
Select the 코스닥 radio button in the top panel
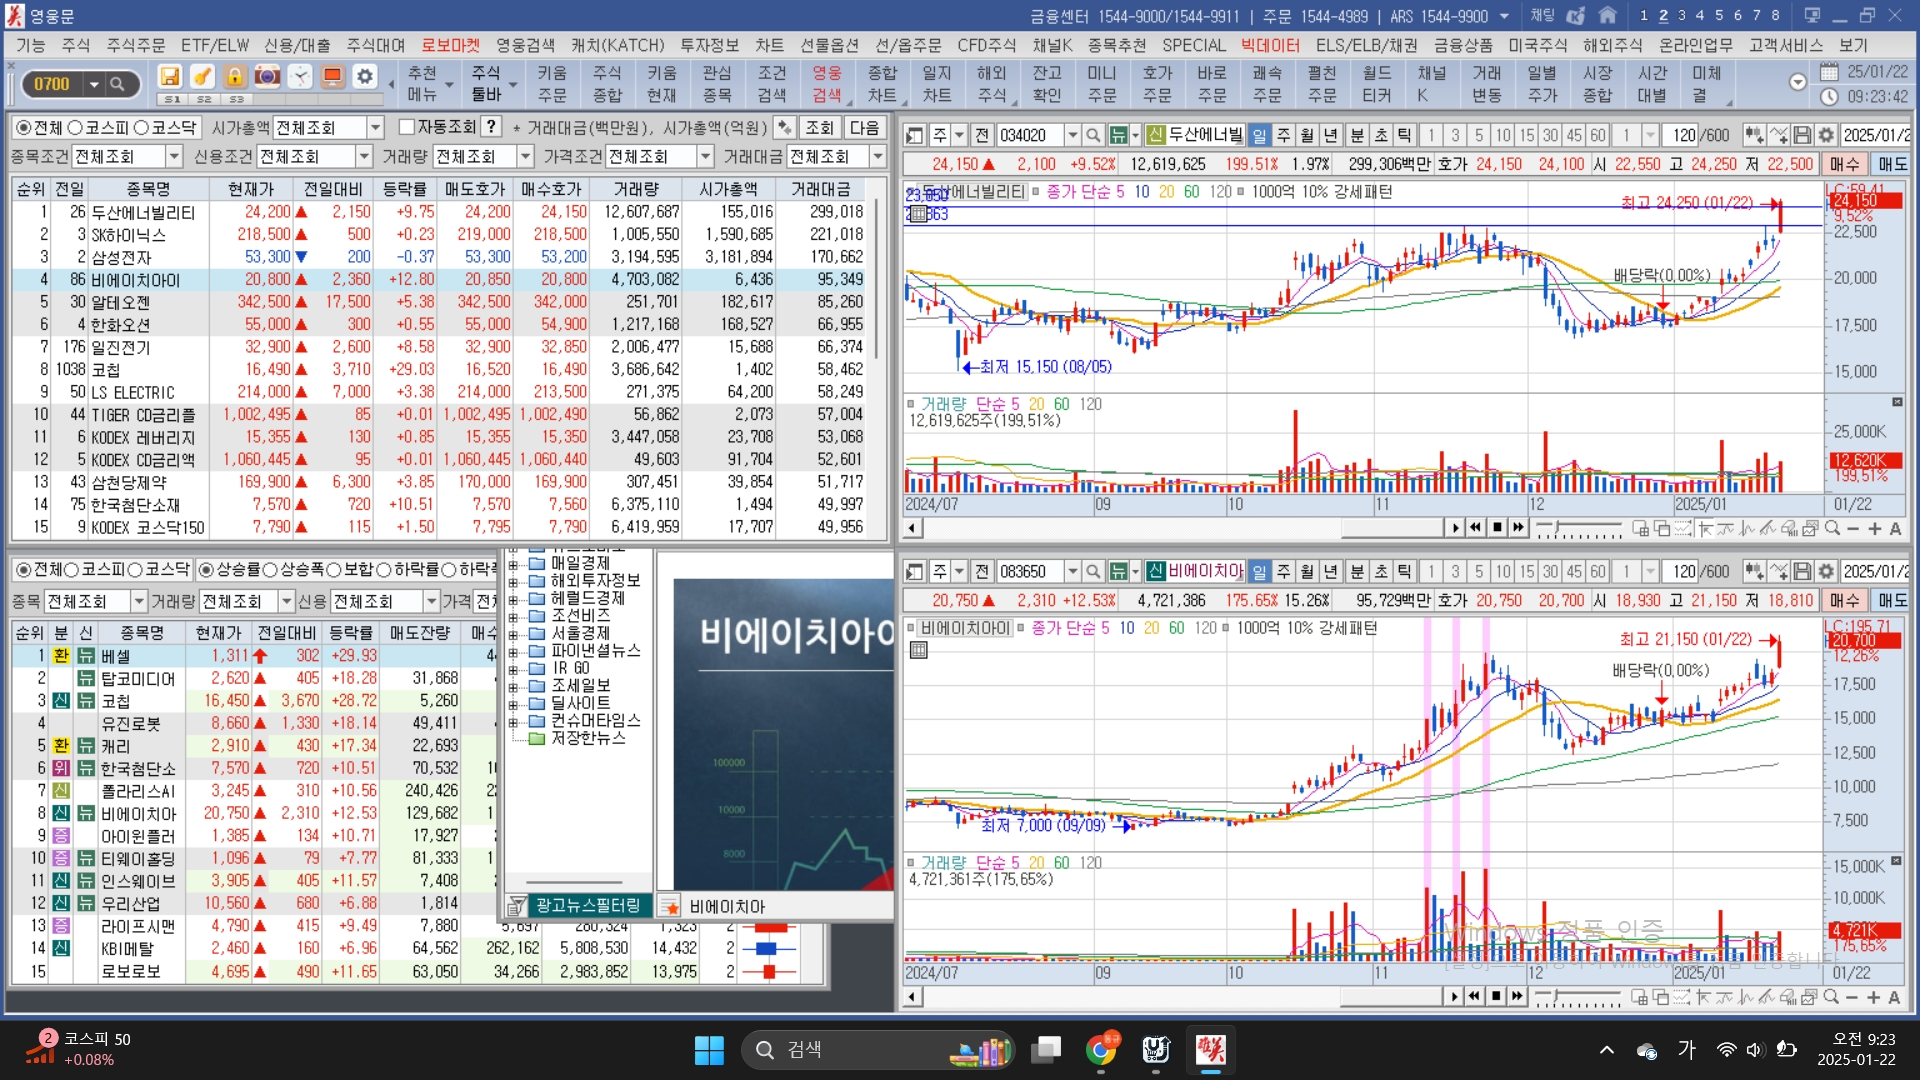pos(141,127)
